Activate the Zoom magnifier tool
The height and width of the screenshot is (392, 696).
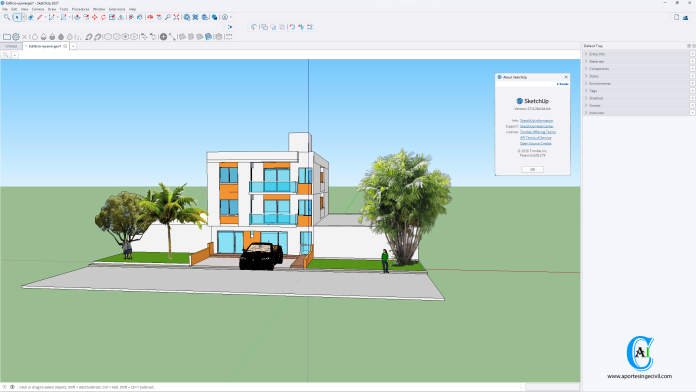pos(168,17)
